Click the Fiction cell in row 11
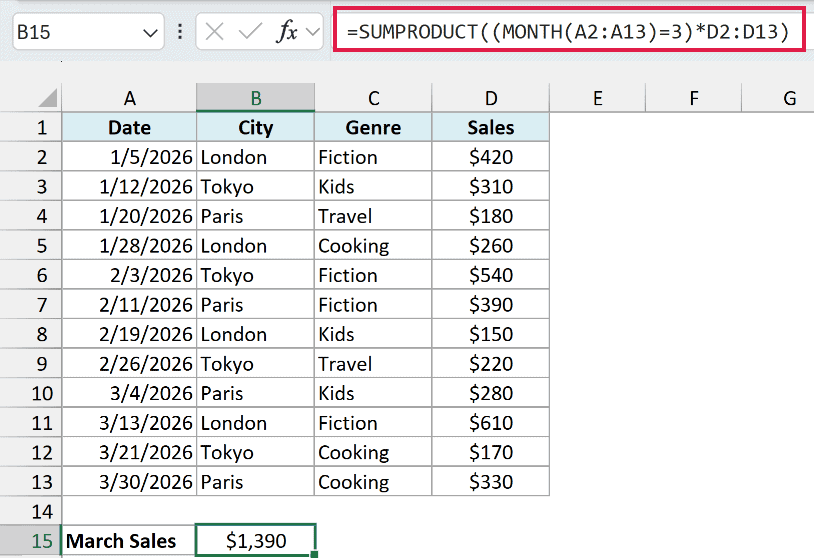 tap(373, 423)
